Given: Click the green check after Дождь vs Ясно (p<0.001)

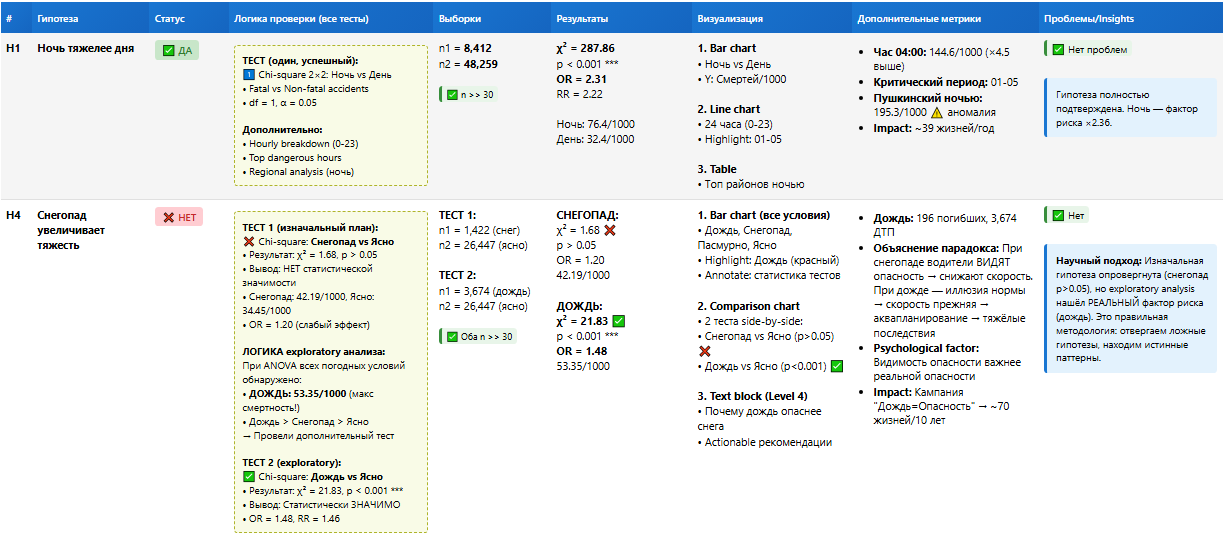Looking at the screenshot, I should (837, 366).
